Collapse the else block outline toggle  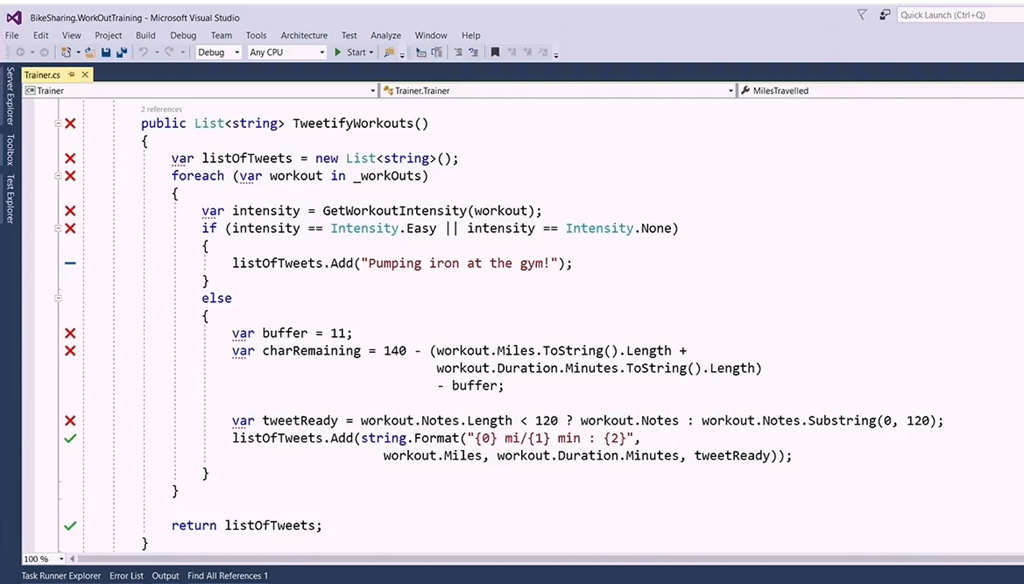pos(58,298)
